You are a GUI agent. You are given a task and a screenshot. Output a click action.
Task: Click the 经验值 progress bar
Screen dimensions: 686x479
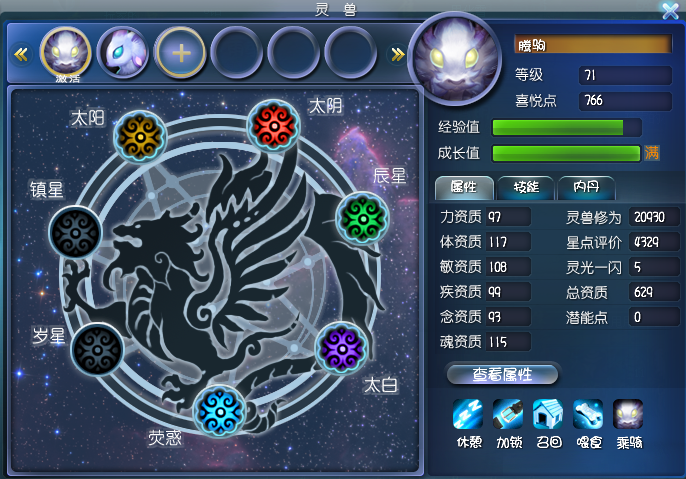pyautogui.click(x=567, y=128)
